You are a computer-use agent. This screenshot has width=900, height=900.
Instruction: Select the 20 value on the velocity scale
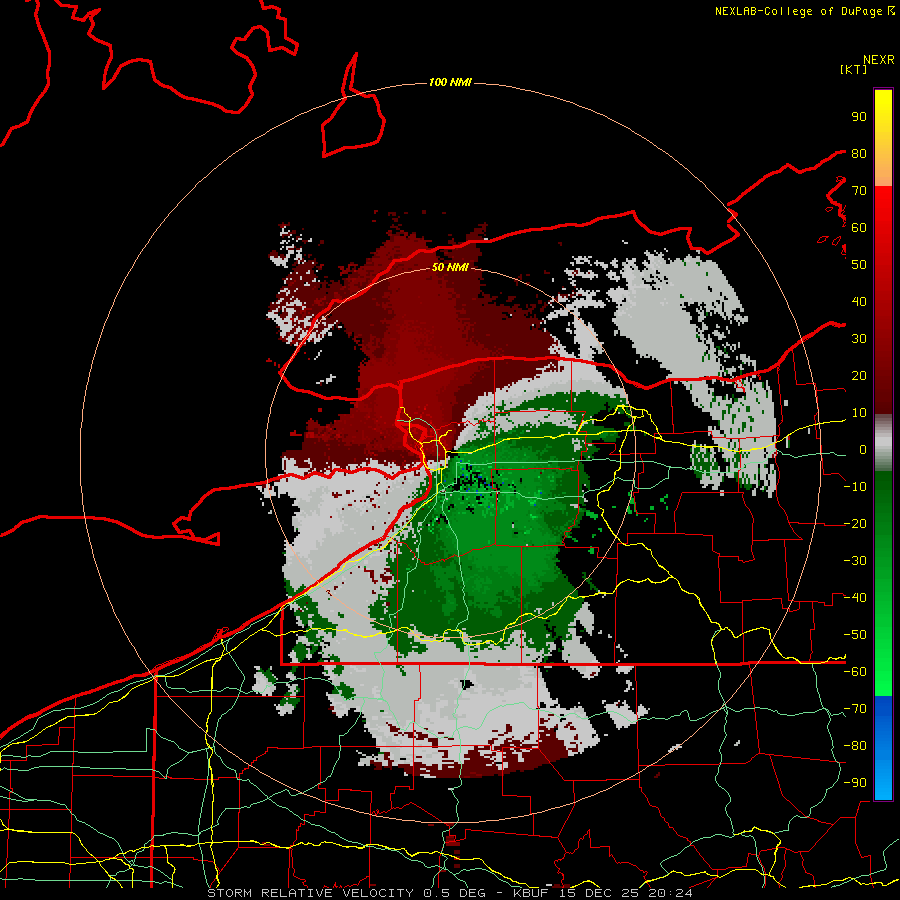pyautogui.click(x=859, y=375)
